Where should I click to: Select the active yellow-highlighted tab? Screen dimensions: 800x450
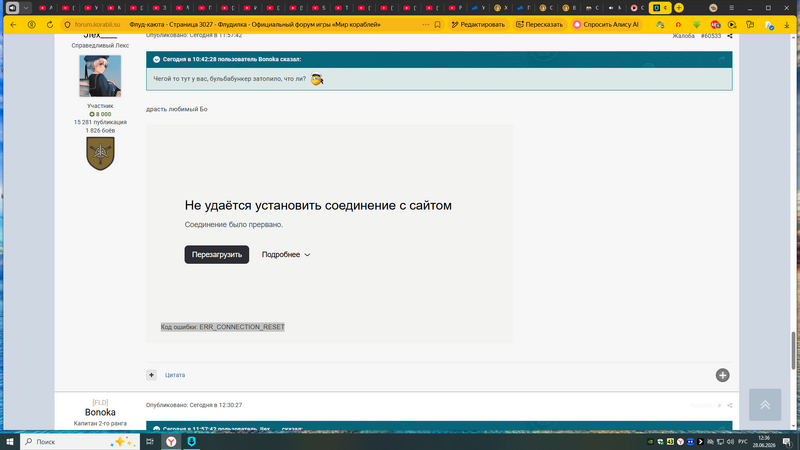pyautogui.click(x=660, y=8)
